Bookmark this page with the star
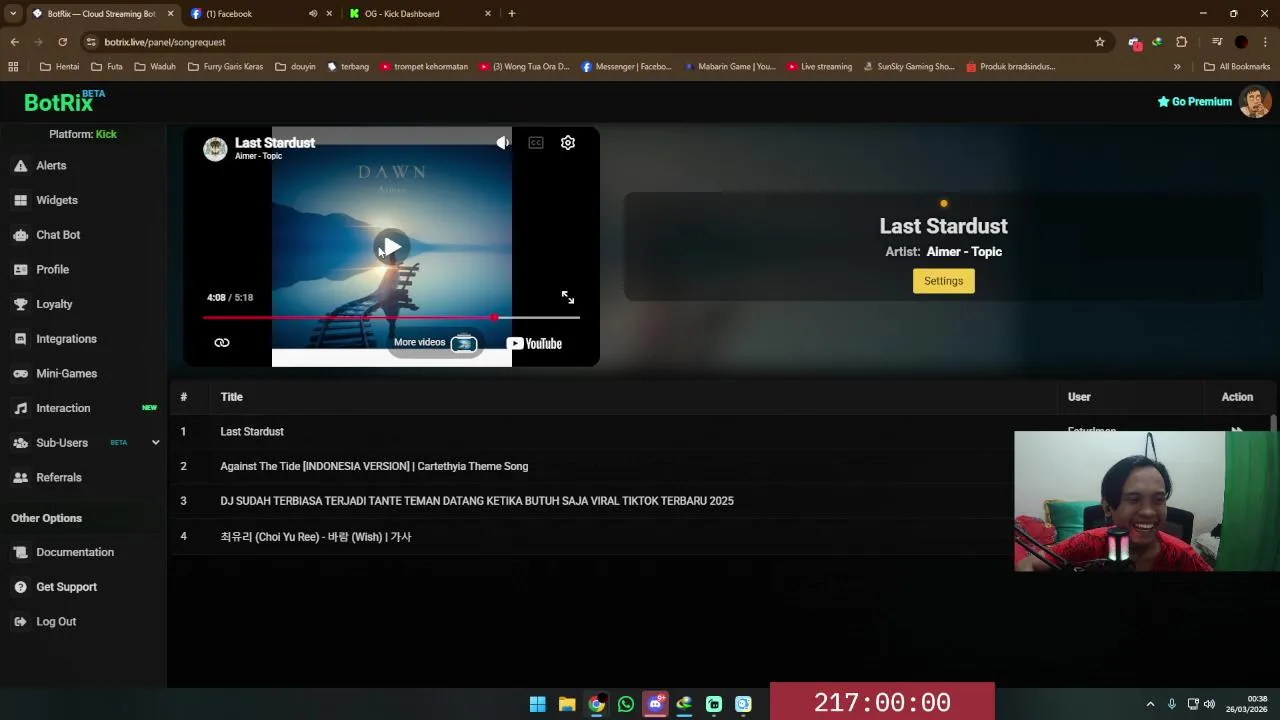Viewport: 1280px width, 720px height. [x=1100, y=42]
